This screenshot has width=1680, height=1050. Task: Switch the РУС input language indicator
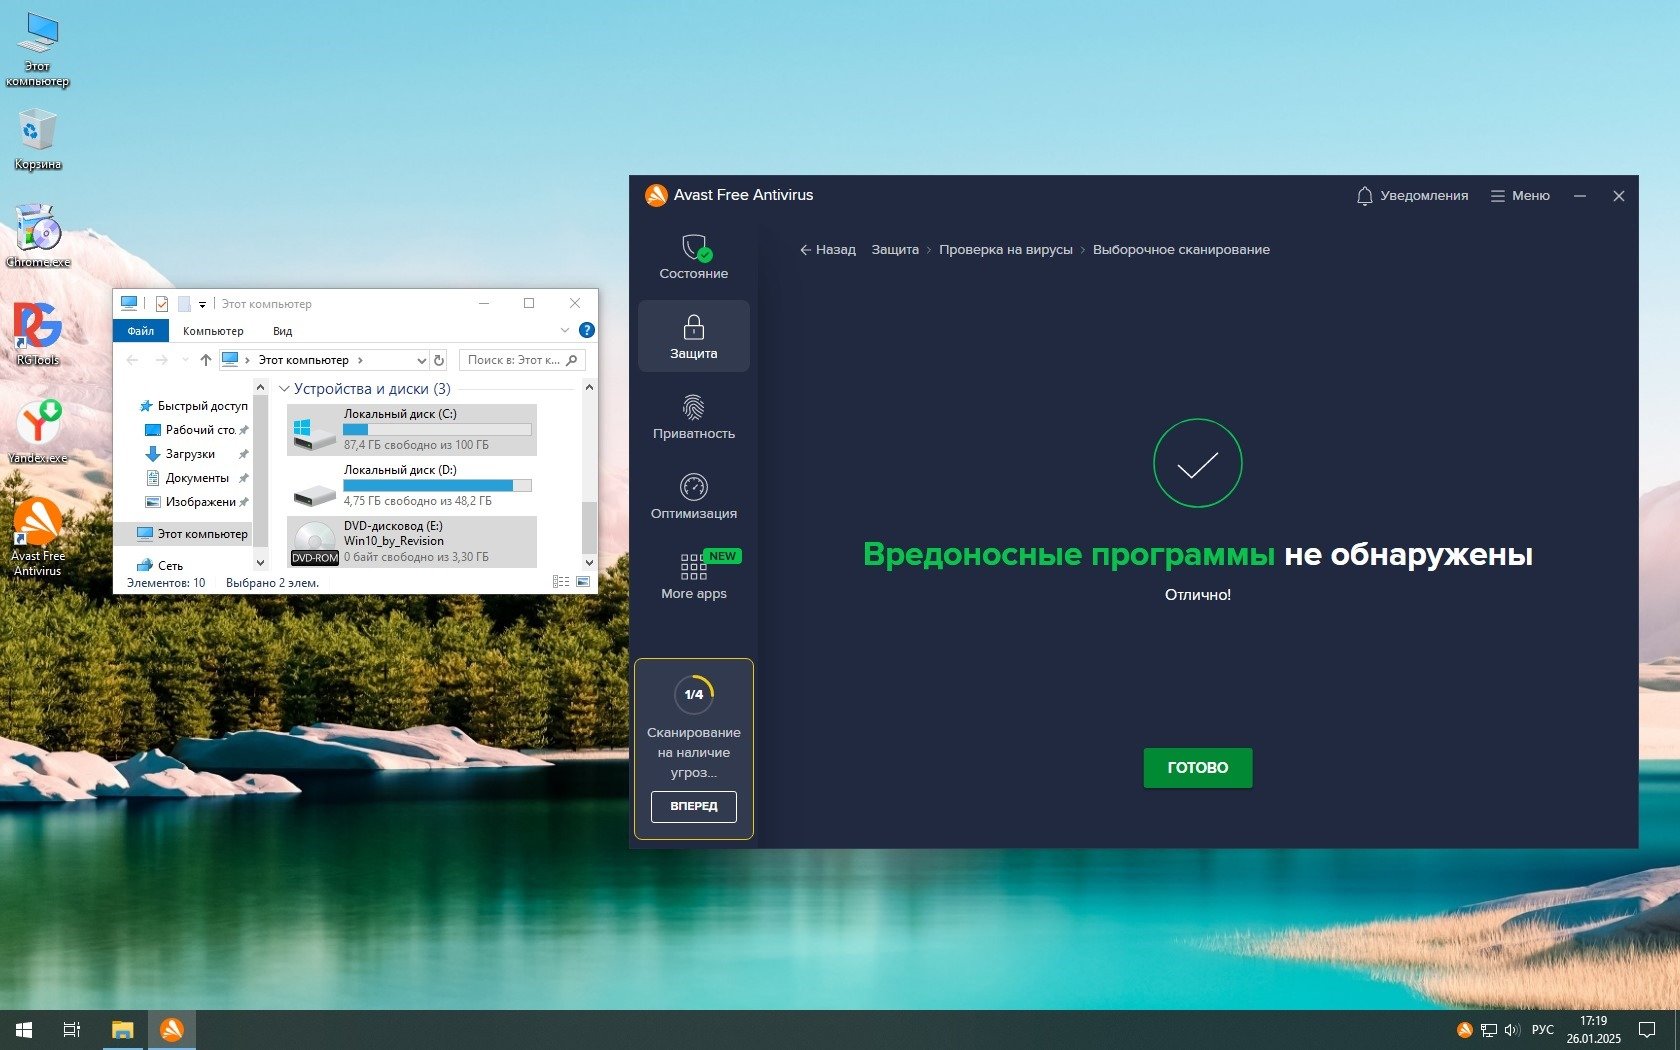1543,1030
